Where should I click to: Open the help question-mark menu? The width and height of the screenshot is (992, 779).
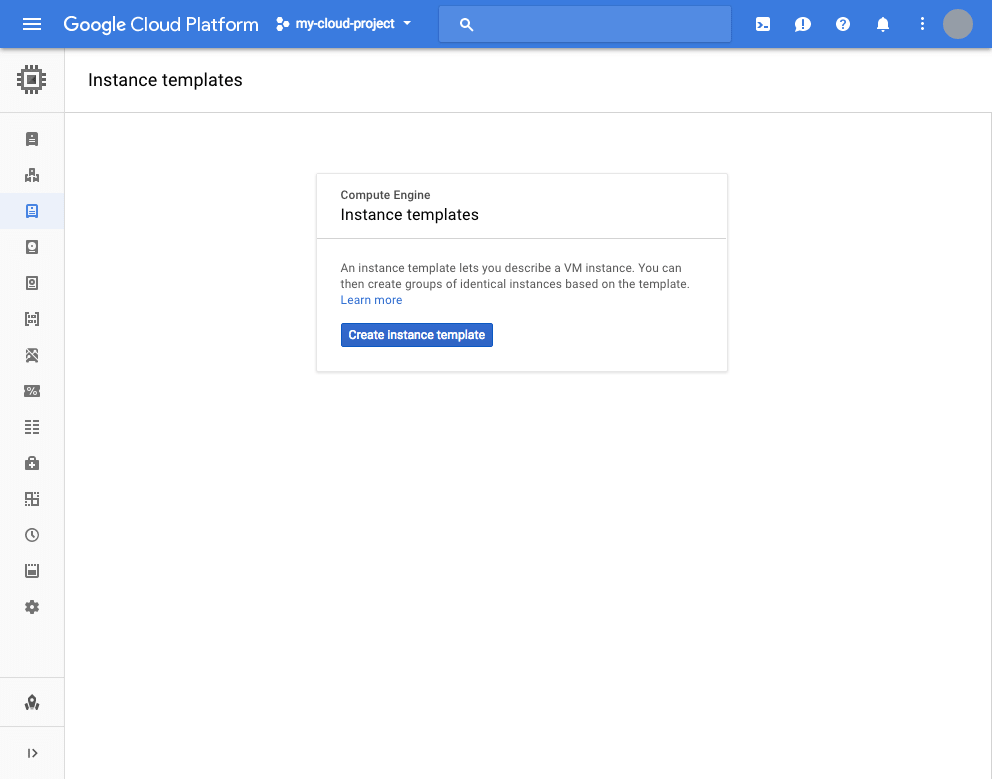(x=843, y=24)
